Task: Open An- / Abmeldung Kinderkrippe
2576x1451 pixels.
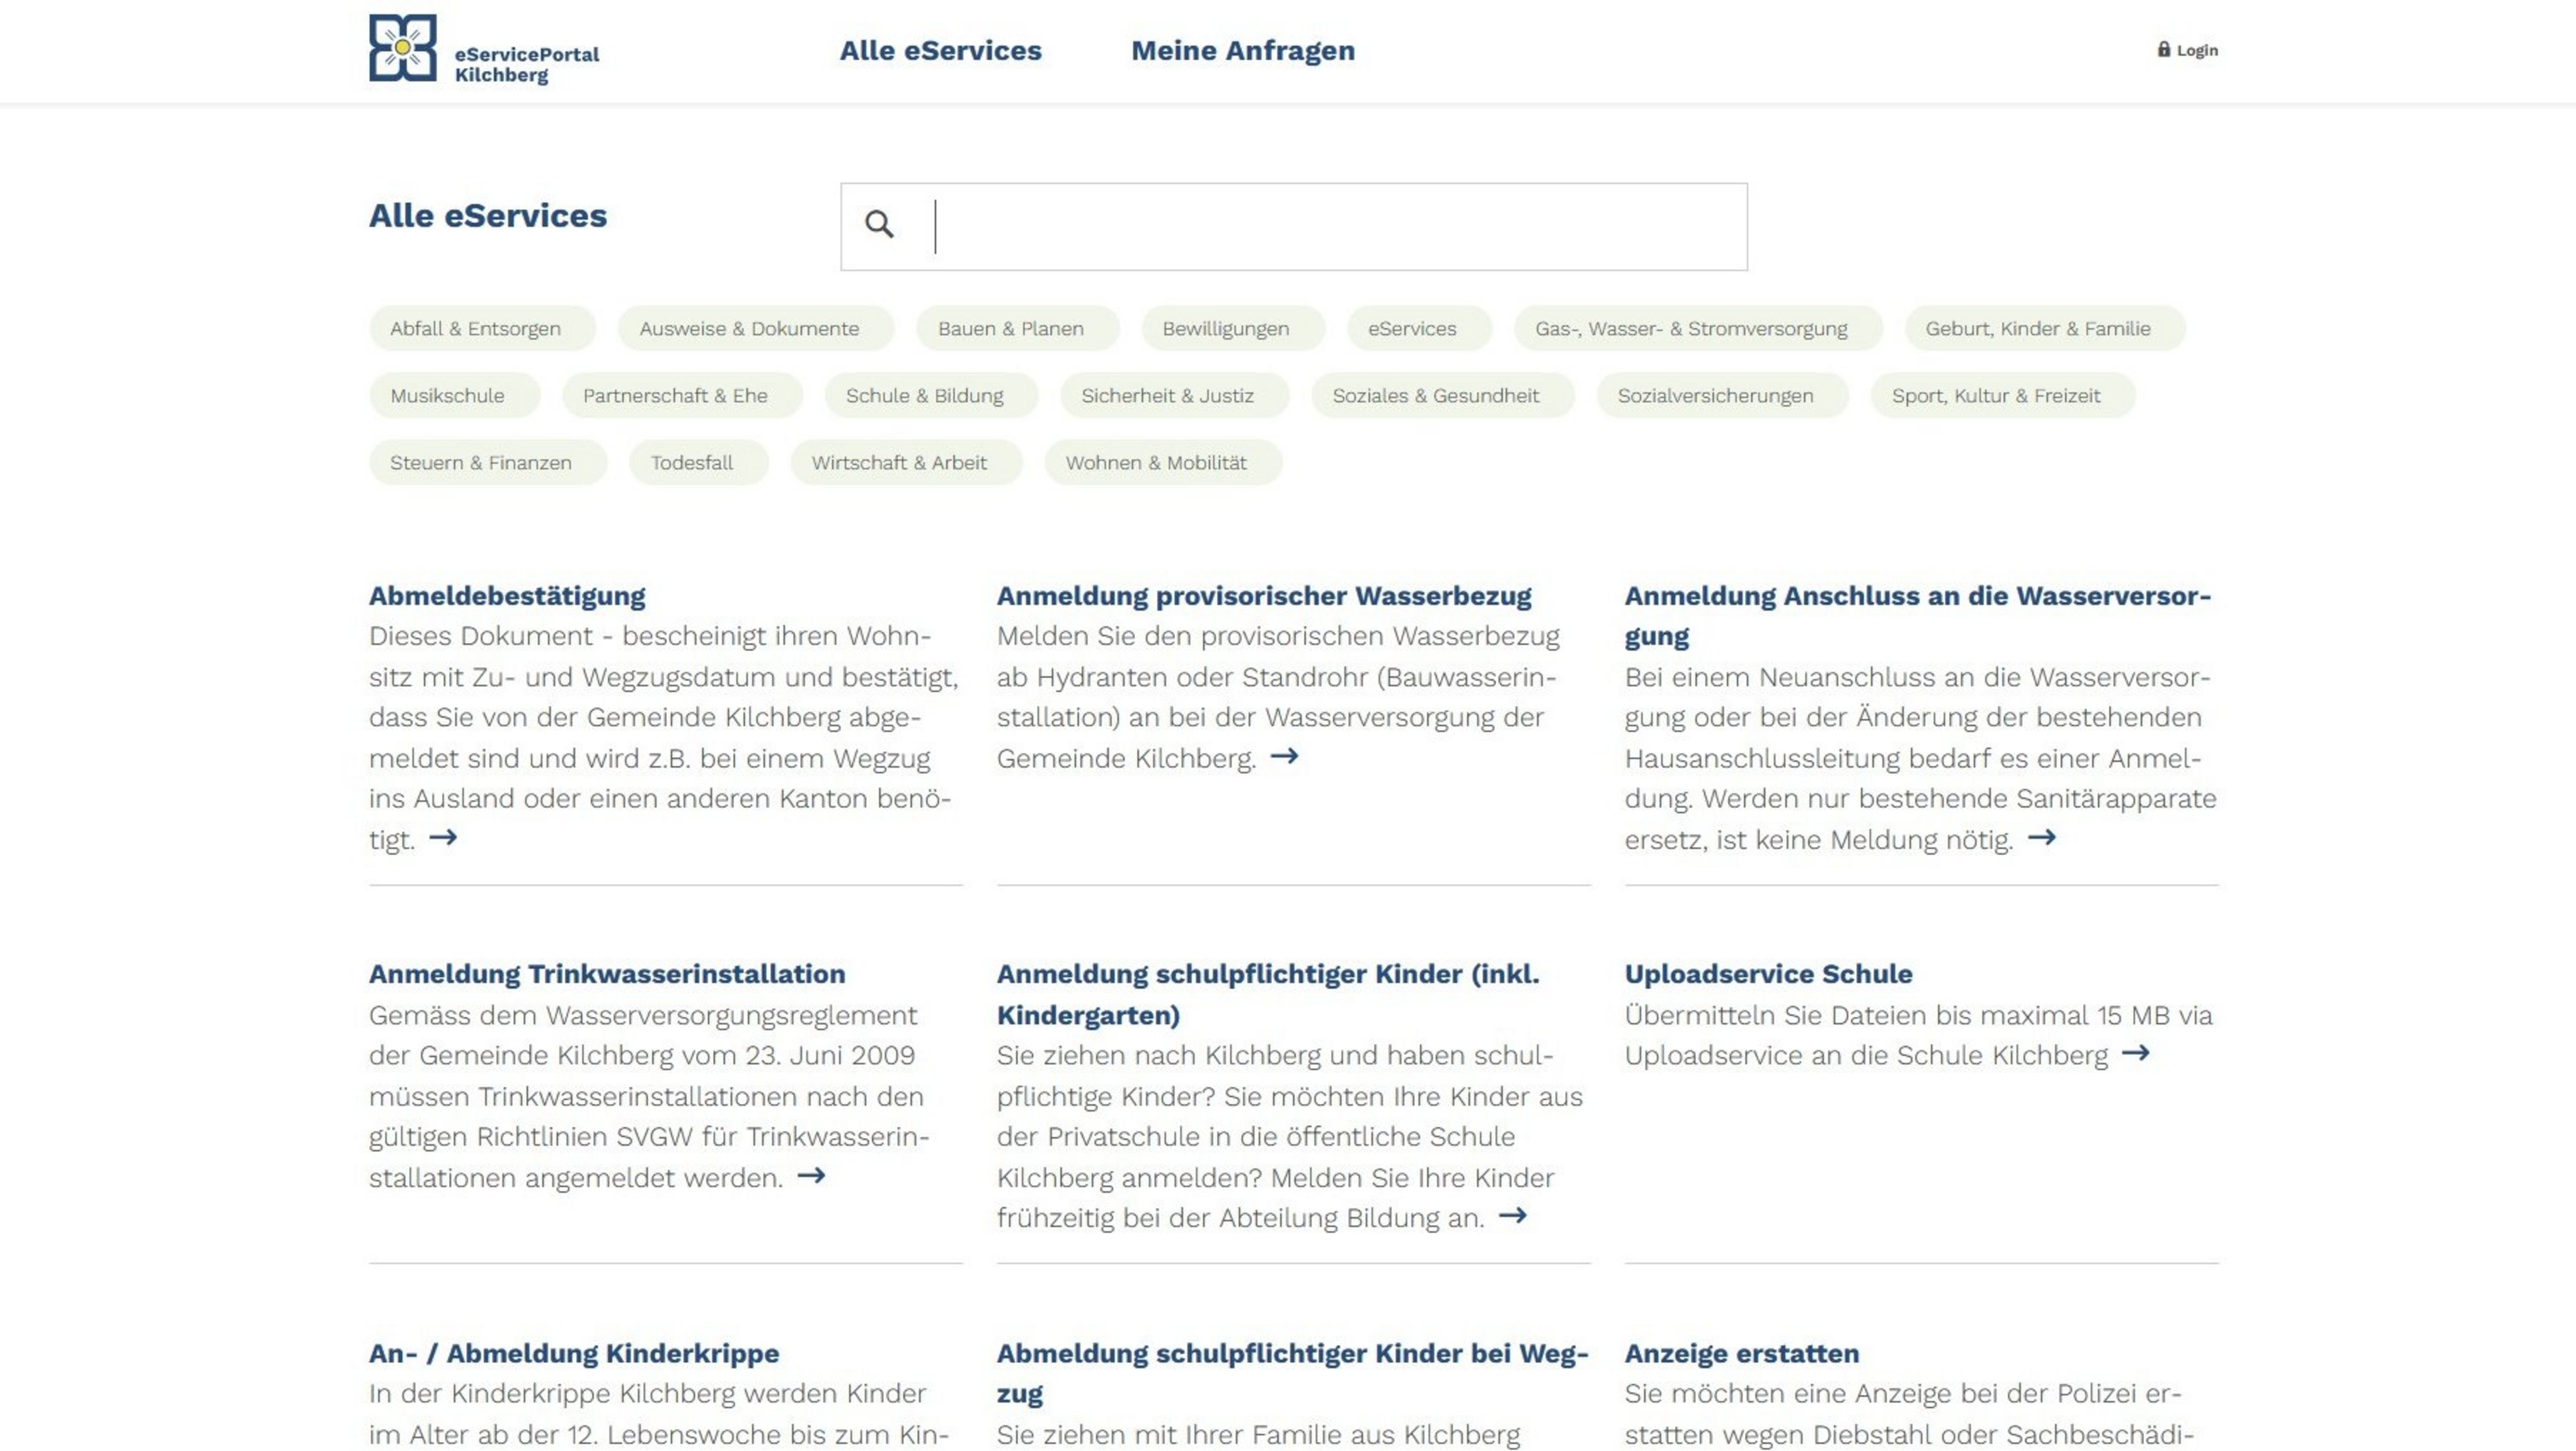Action: point(574,1353)
